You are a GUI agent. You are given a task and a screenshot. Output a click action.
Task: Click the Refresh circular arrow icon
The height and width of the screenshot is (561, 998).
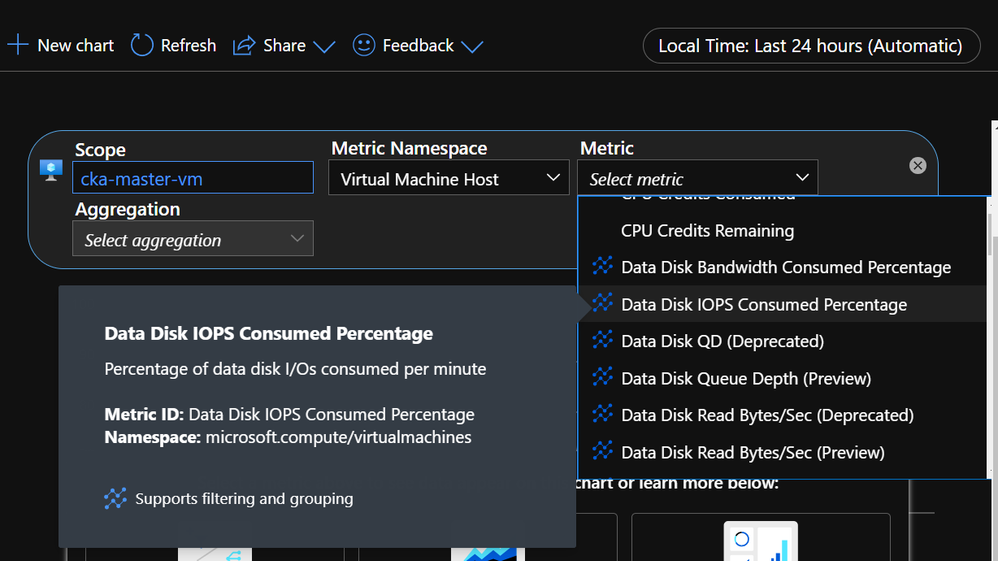coord(142,45)
